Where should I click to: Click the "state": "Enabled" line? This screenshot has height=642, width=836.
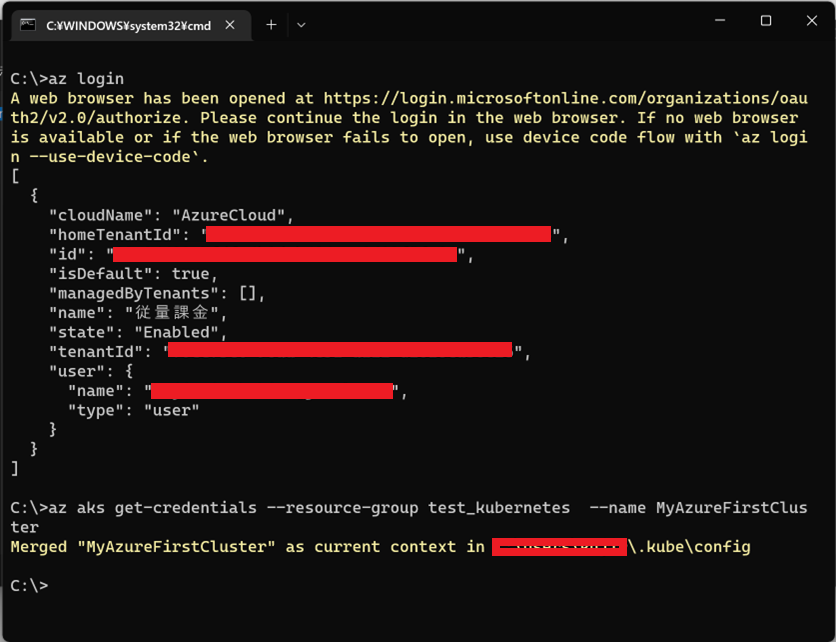tap(138, 332)
